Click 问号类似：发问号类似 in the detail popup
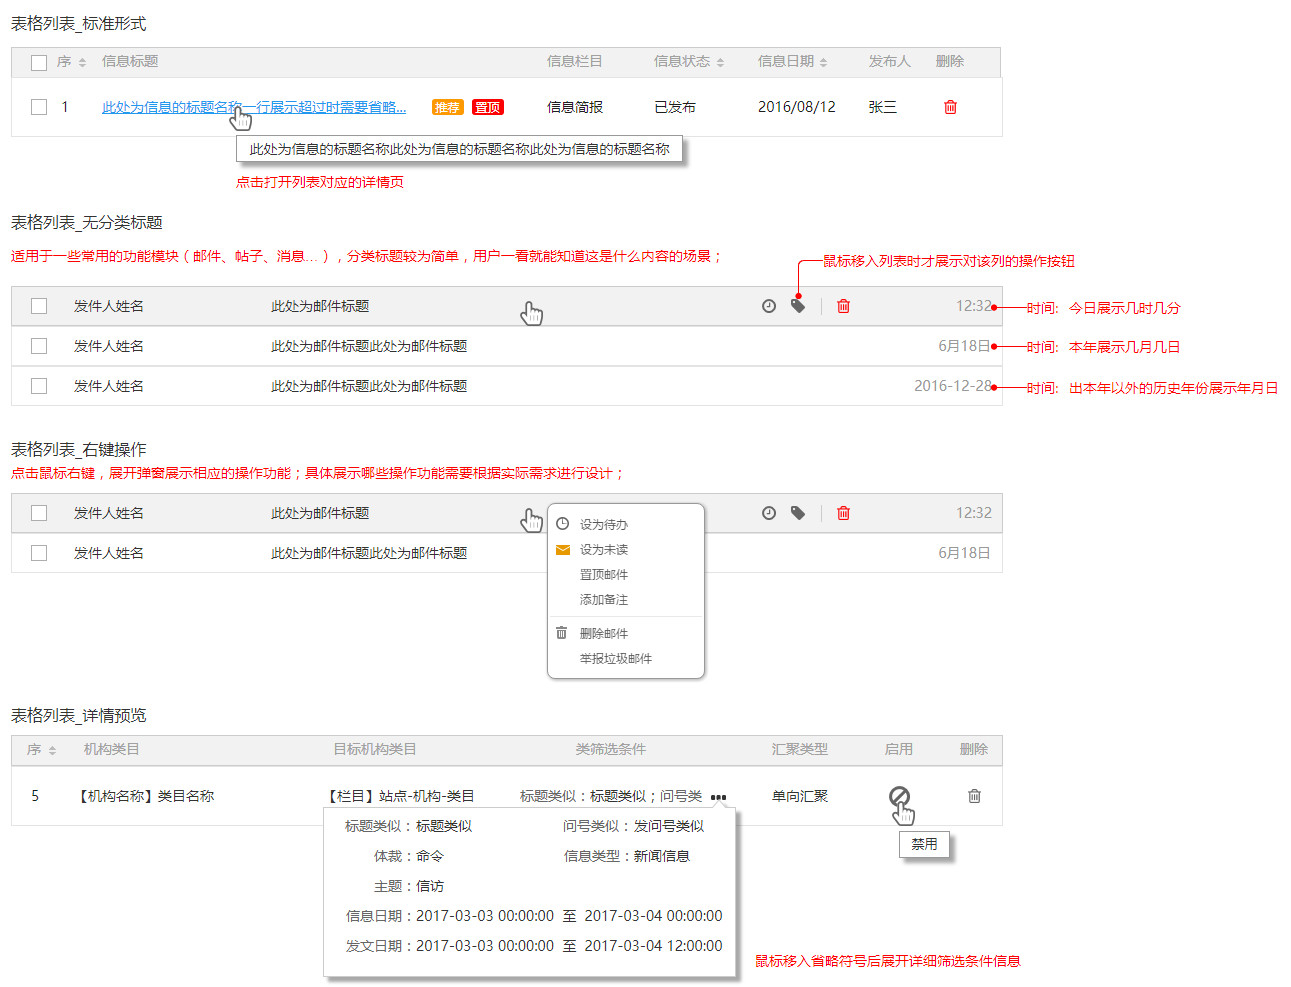This screenshot has width=1291, height=987. point(634,826)
